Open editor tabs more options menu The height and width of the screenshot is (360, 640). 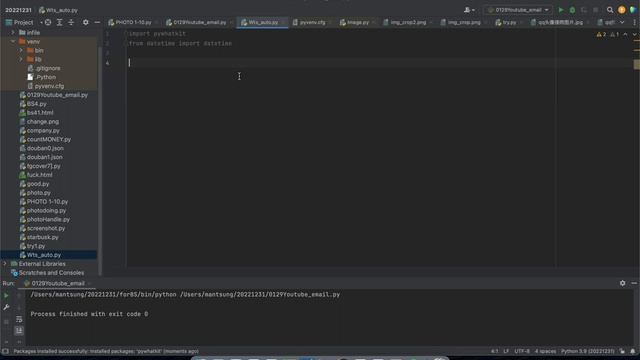(x=635, y=22)
